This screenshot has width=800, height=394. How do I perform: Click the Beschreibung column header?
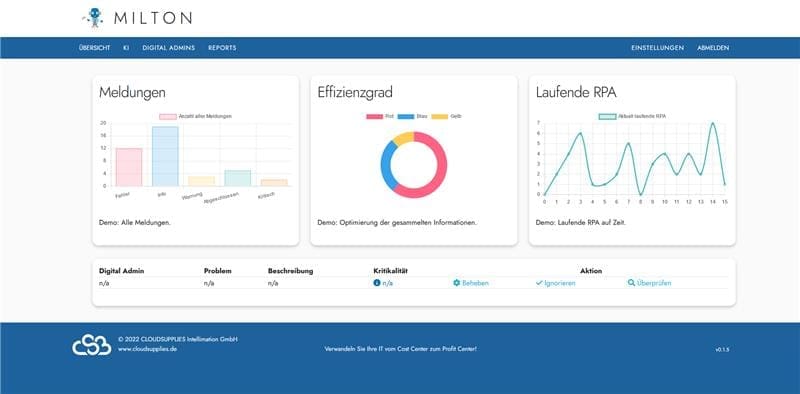pyautogui.click(x=290, y=271)
